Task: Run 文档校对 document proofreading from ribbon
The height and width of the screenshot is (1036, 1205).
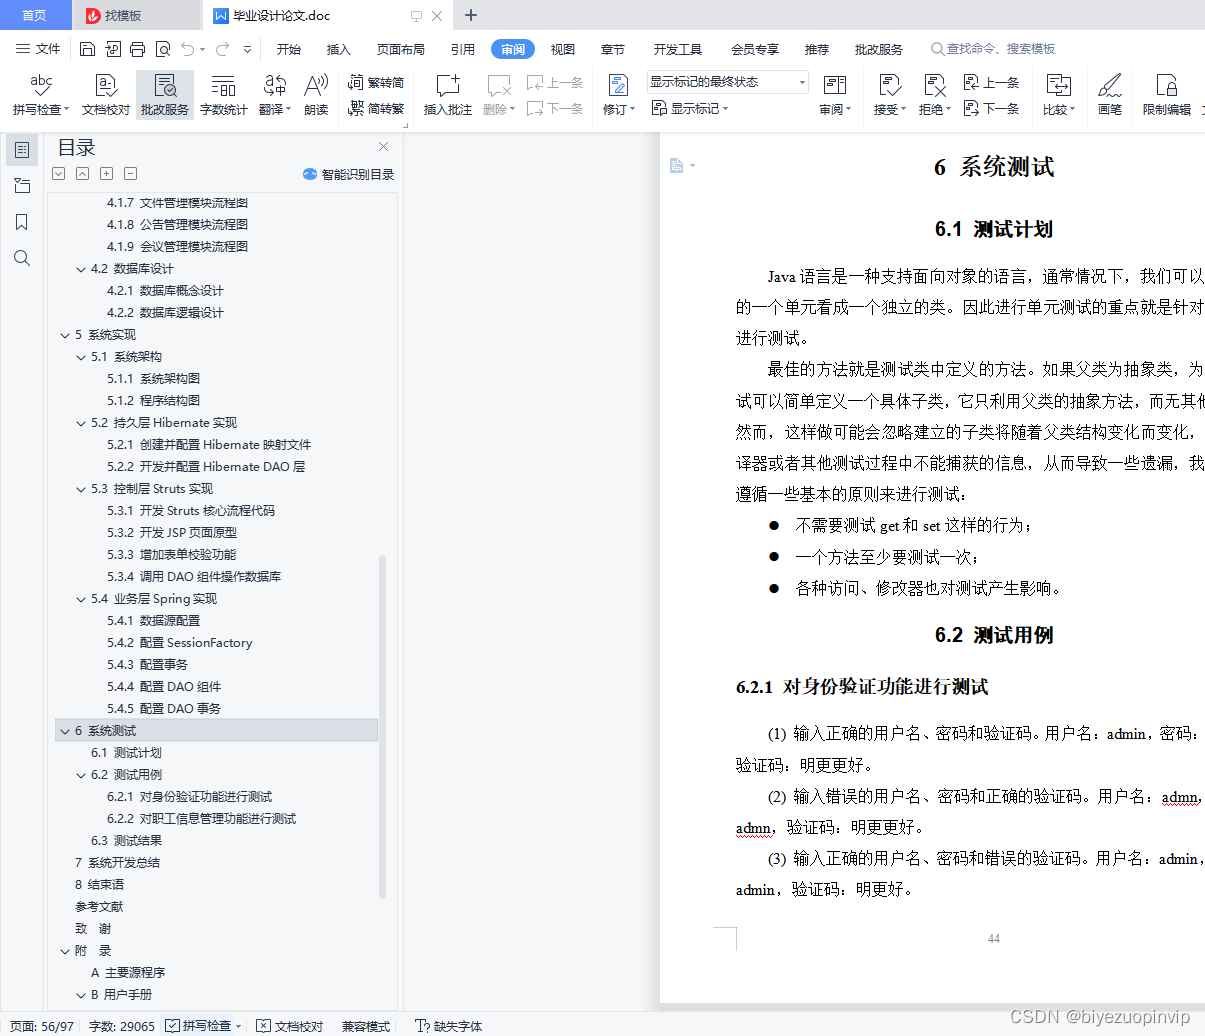Action: [105, 95]
